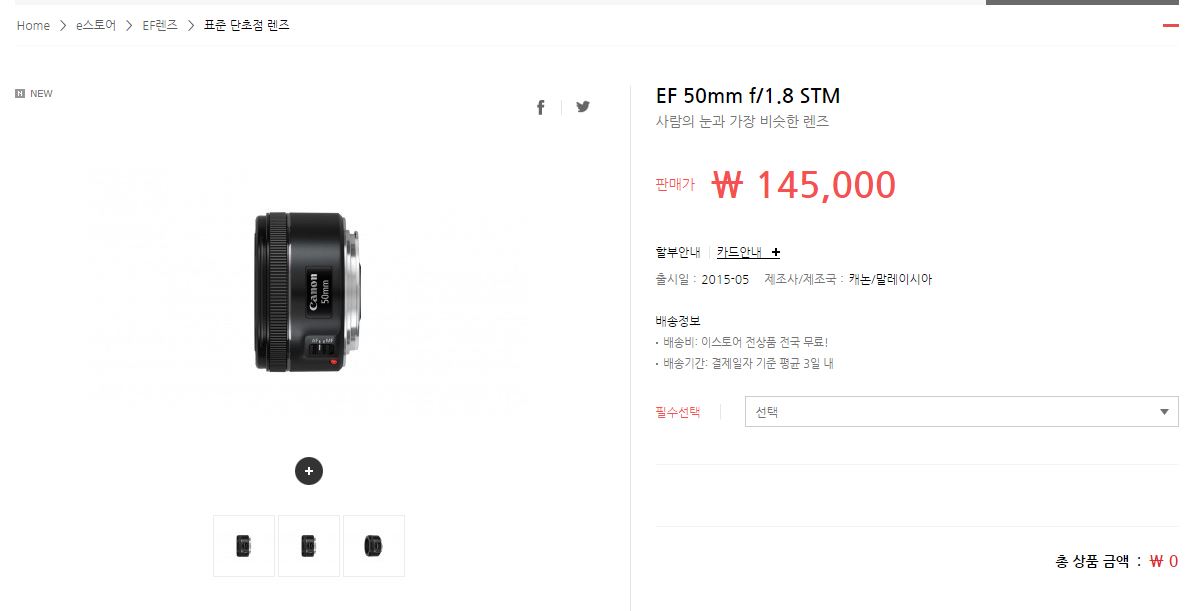Image resolution: width=1202 pixels, height=611 pixels.
Task: Go to Home in breadcrumb
Action: (33, 26)
